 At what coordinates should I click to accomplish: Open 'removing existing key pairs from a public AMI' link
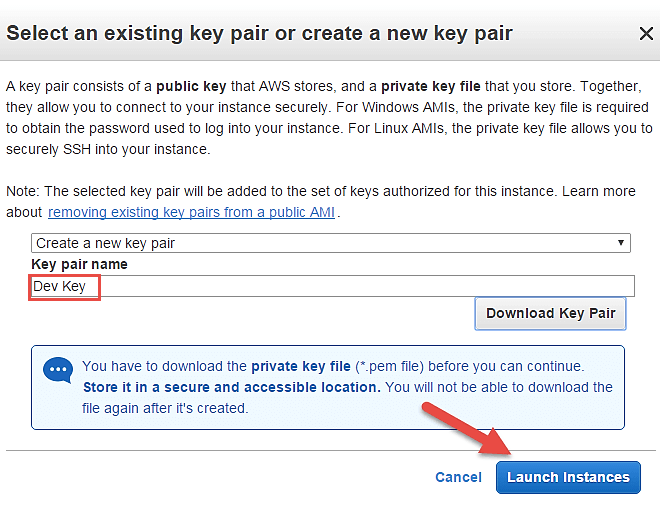pos(192,212)
